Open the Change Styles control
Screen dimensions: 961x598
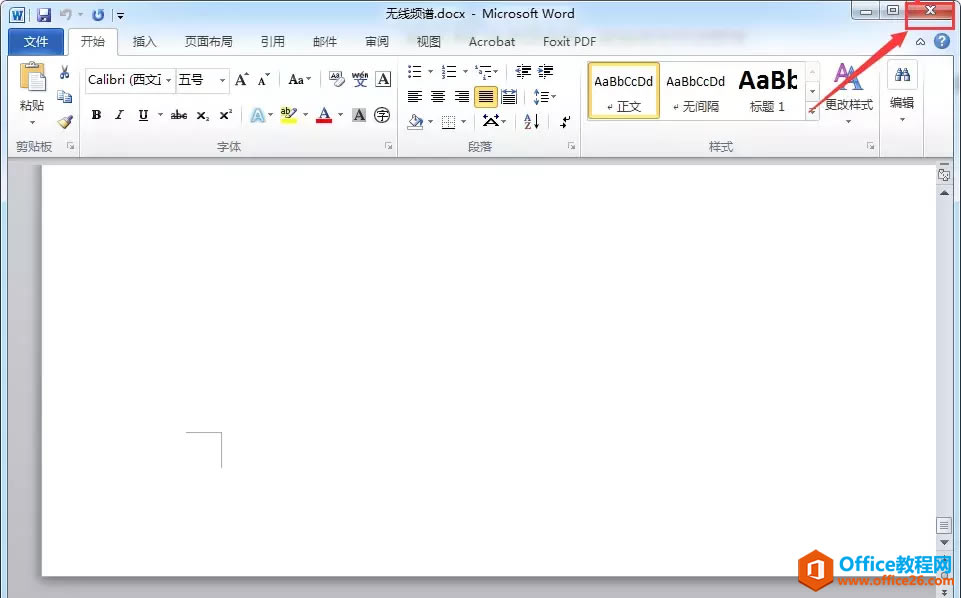coord(848,92)
